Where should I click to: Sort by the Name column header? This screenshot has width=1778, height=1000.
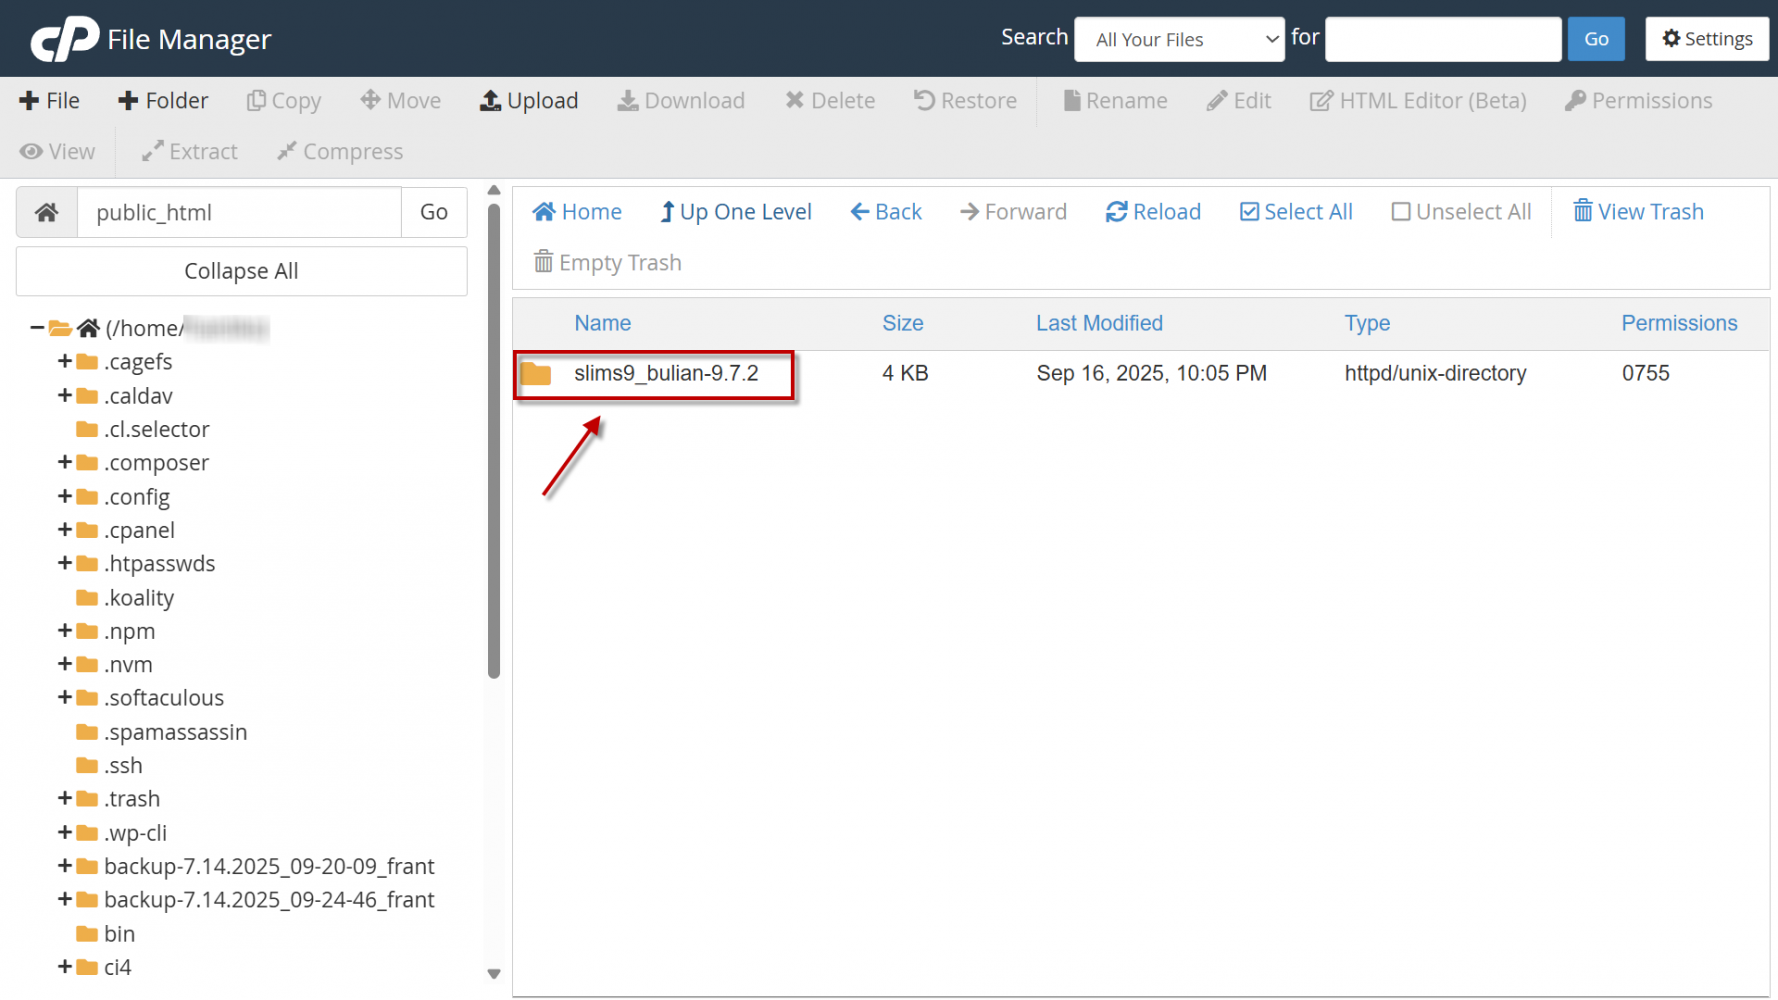602,323
